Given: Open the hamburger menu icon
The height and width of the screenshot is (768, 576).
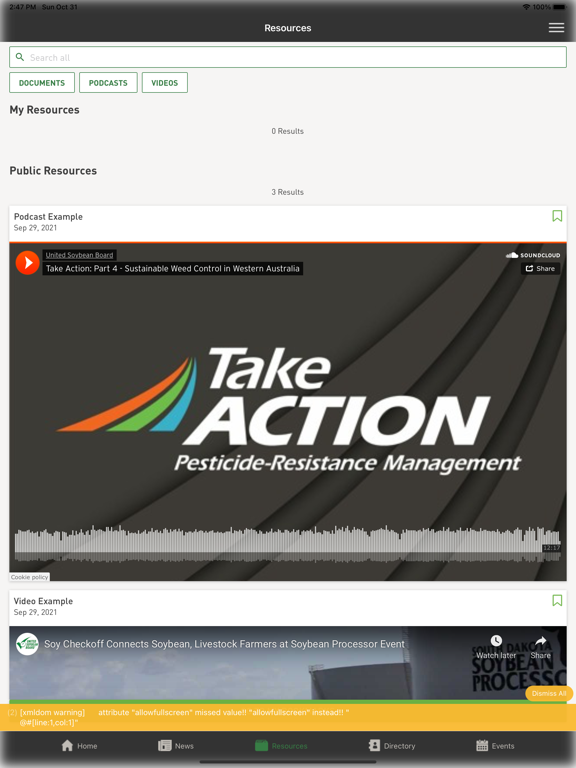Looking at the screenshot, I should click(x=556, y=28).
